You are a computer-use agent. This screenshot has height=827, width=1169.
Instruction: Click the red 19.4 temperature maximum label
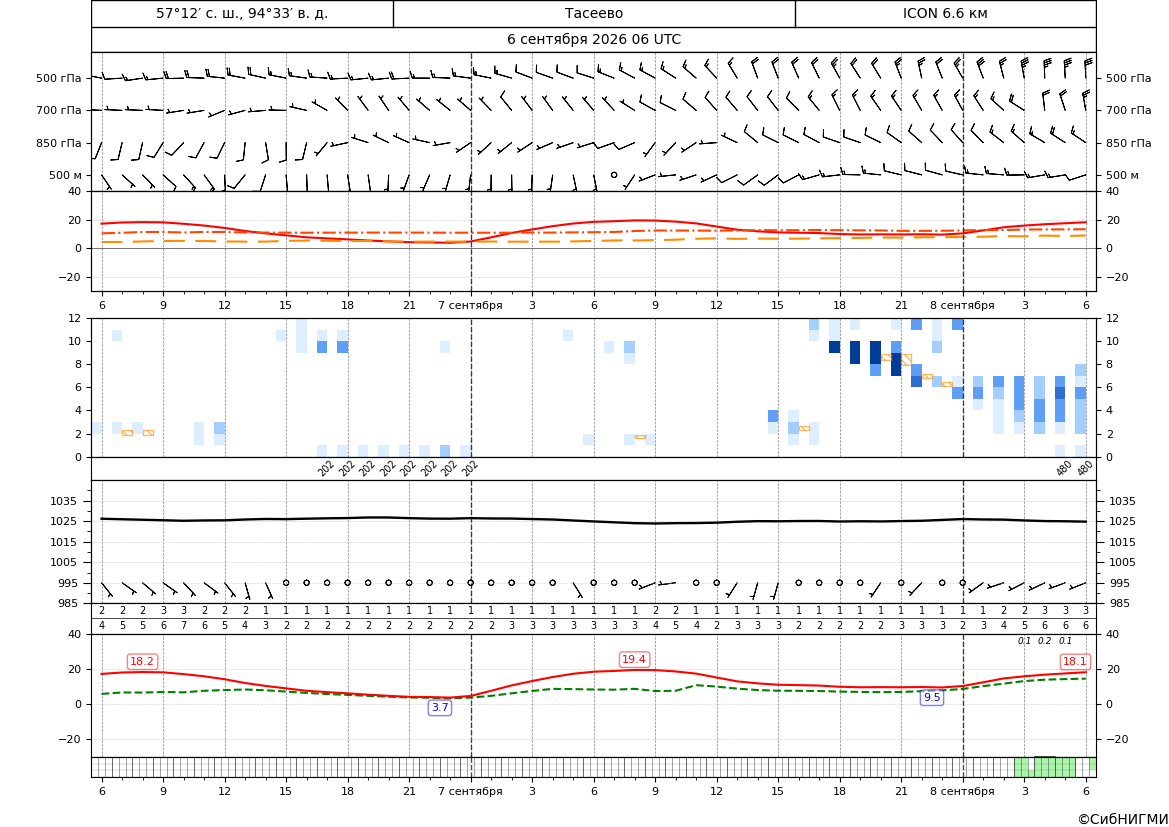(634, 659)
